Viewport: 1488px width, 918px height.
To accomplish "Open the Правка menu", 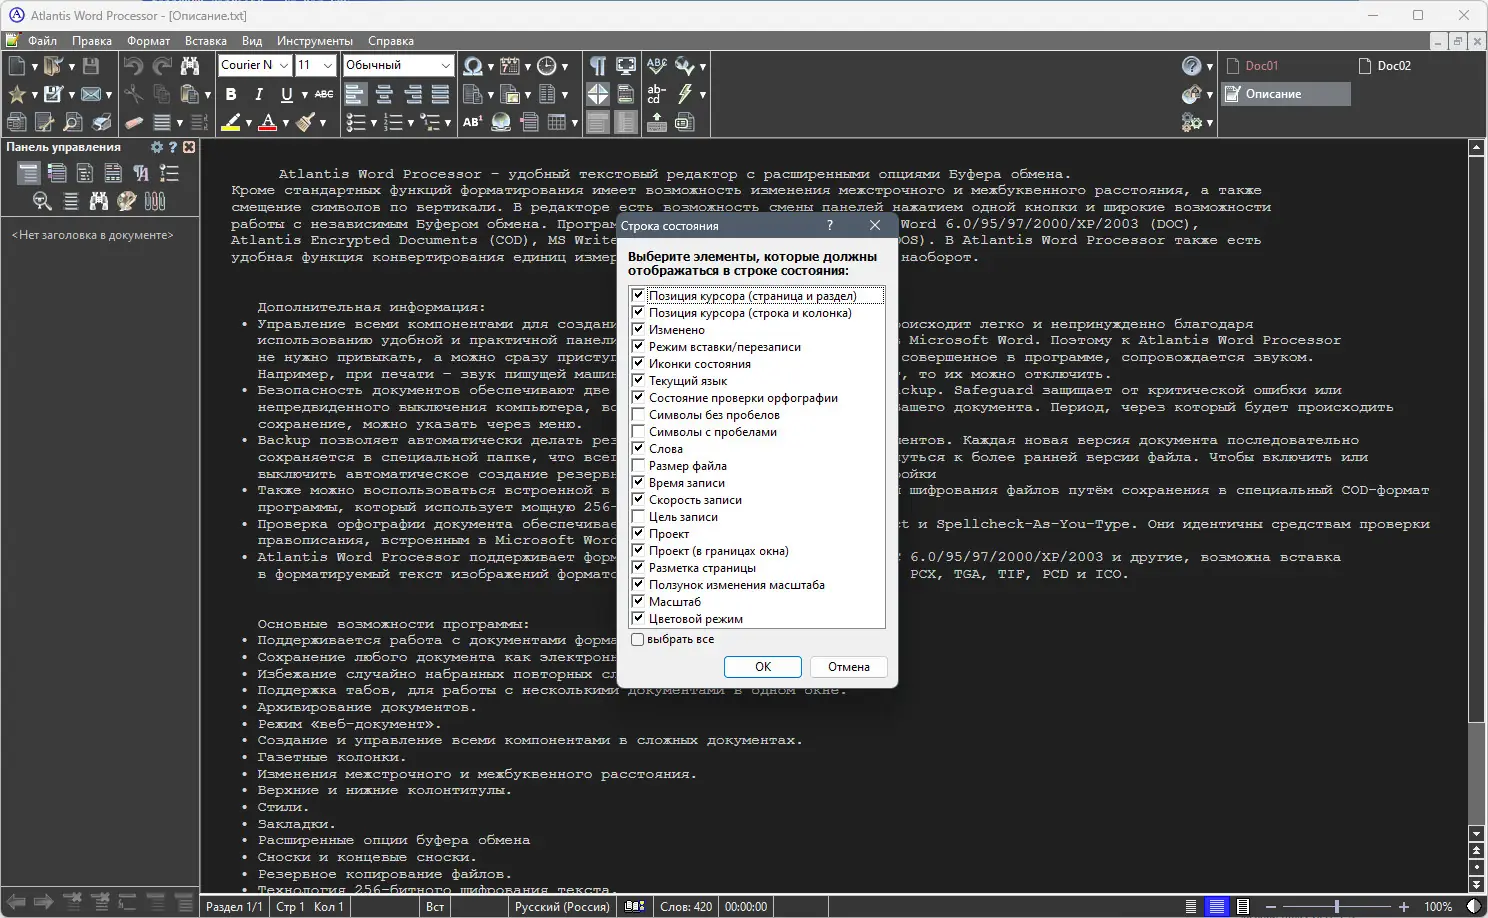I will pos(92,41).
